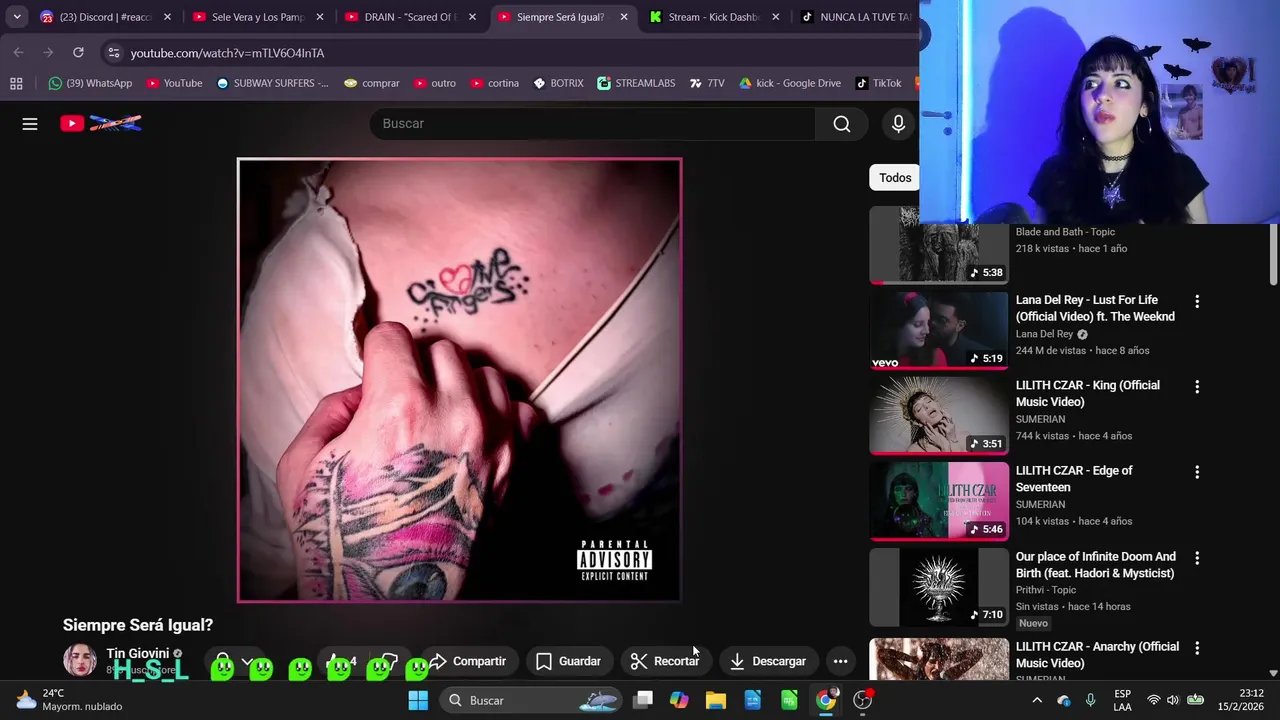This screenshot has height=720, width=1280.
Task: Open File Explorer from the taskbar
Action: [x=716, y=700]
